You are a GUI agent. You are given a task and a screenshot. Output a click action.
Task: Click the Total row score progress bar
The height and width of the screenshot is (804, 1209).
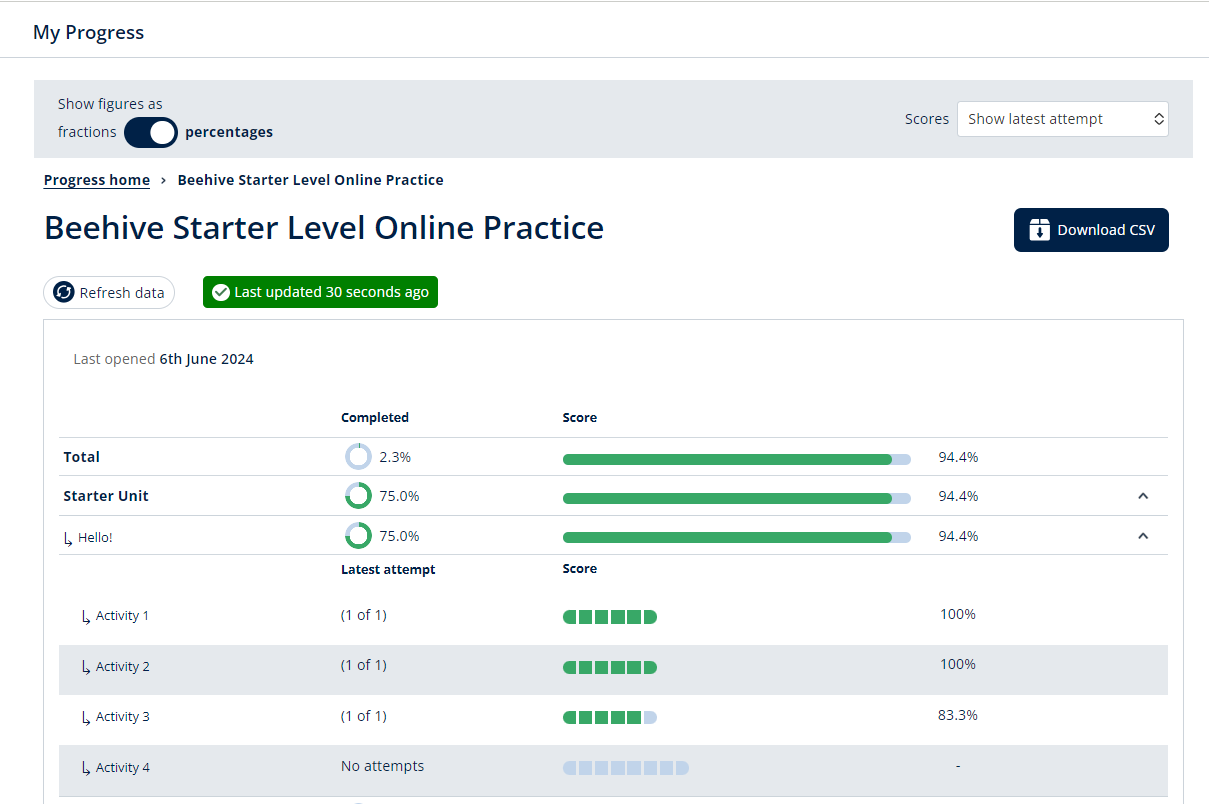pyautogui.click(x=737, y=459)
